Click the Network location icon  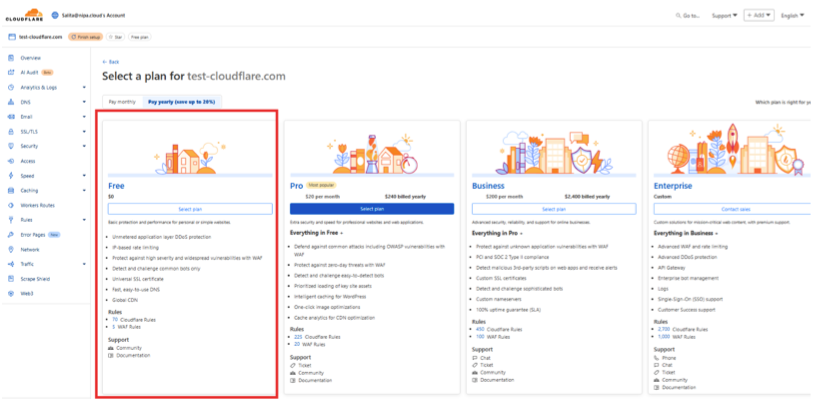[10, 250]
